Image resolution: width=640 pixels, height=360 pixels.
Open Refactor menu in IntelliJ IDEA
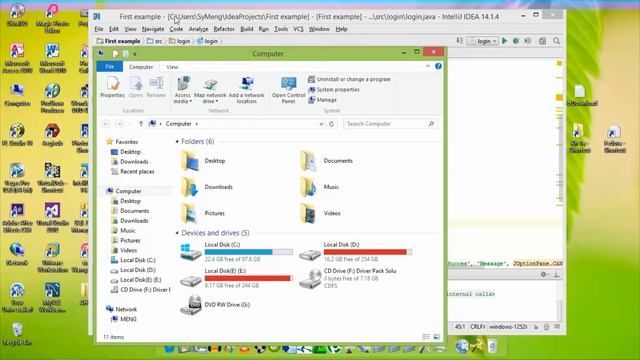[224, 29]
